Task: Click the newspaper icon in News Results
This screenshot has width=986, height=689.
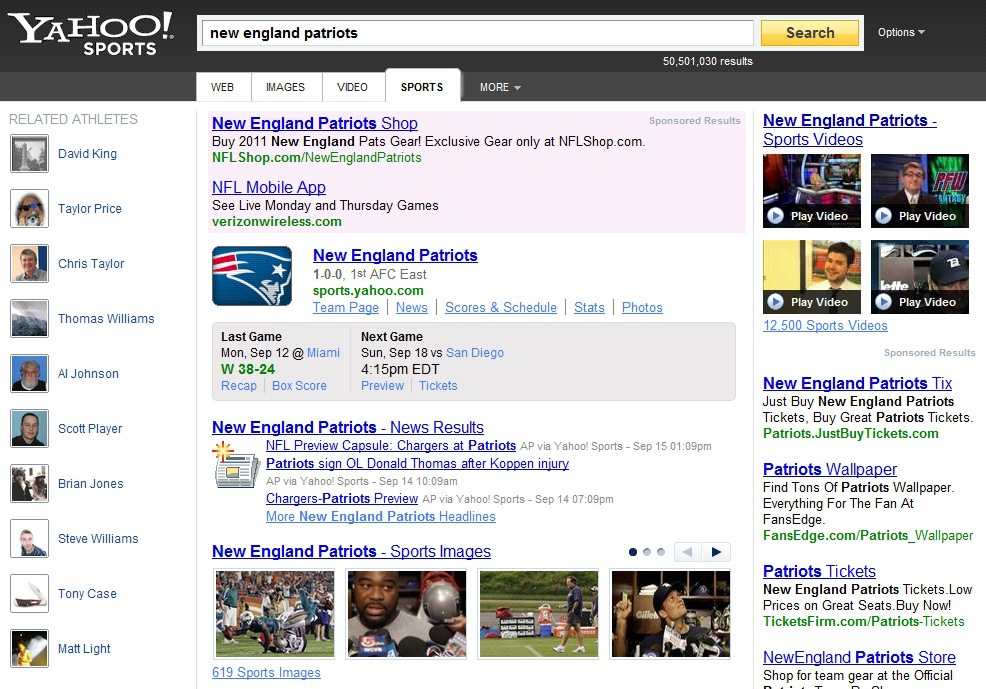Action: (x=236, y=465)
